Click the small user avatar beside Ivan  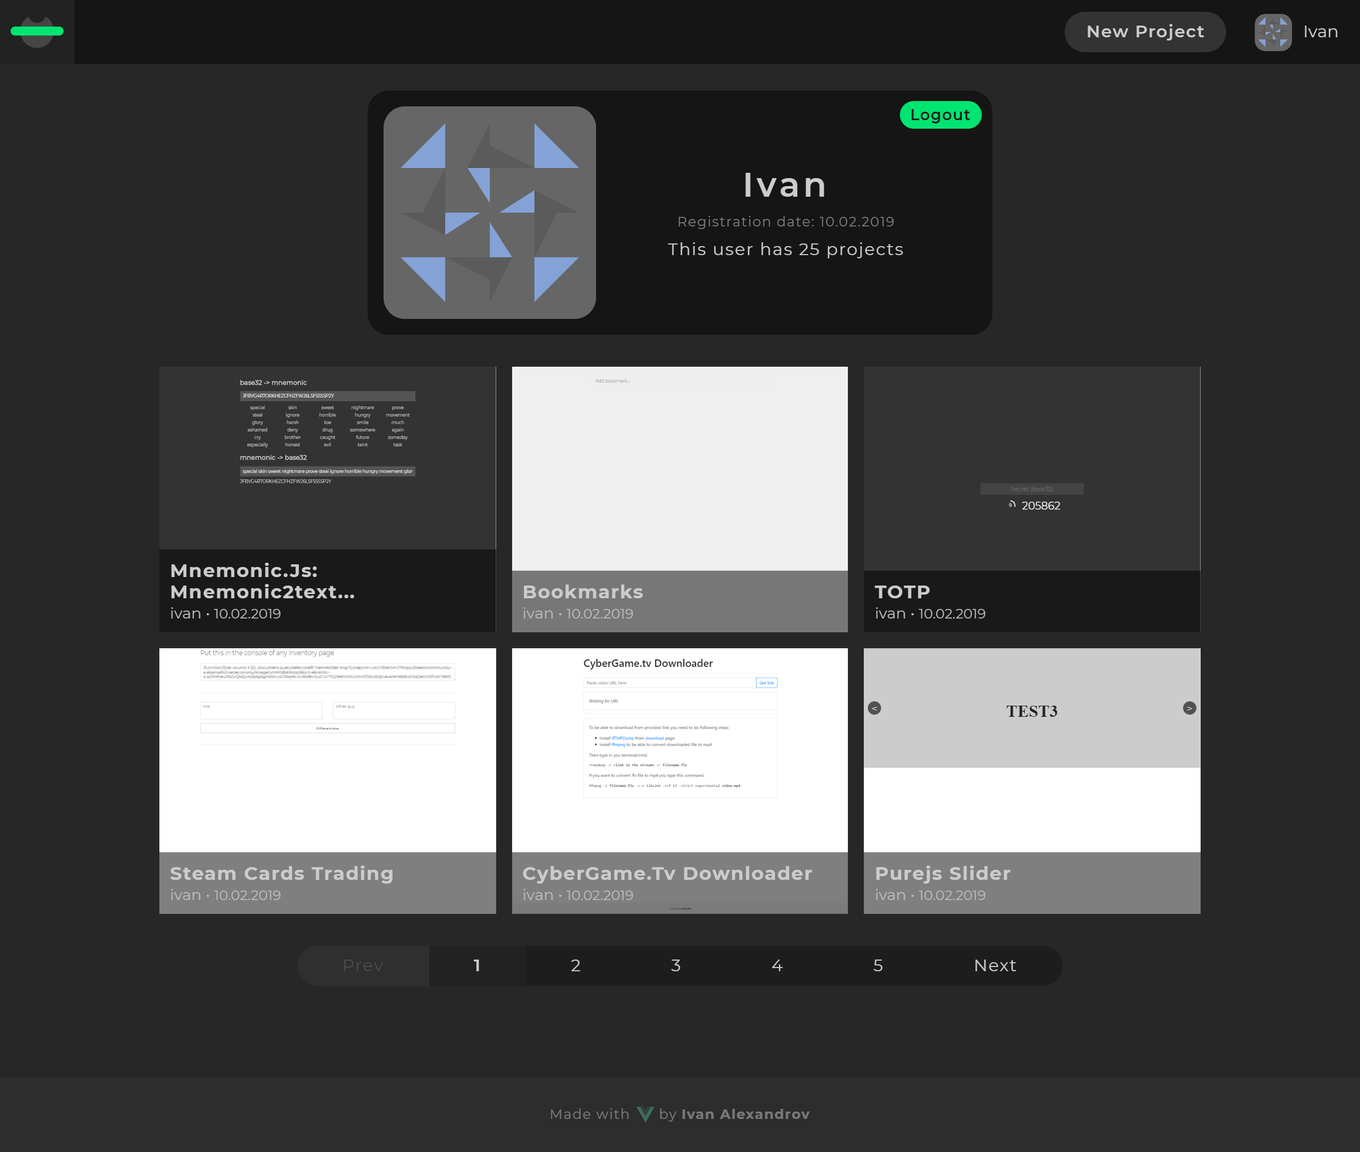point(1273,32)
